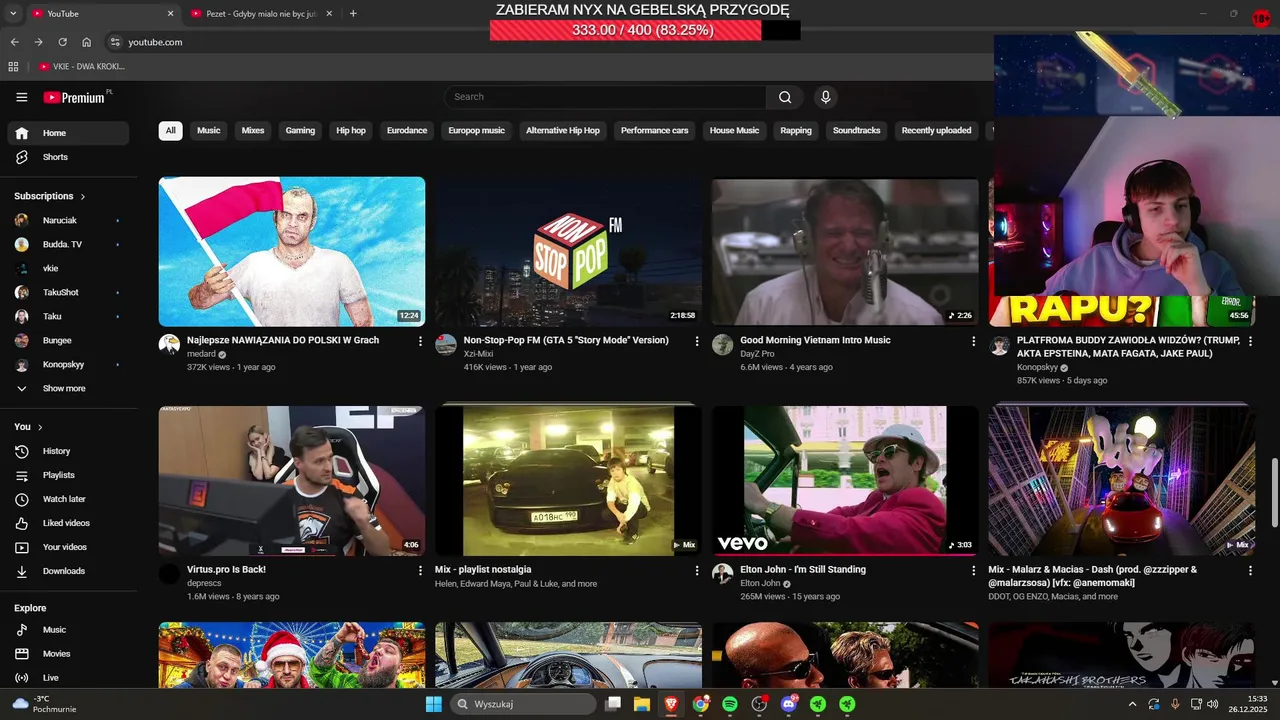Select the Gaming filter chip
The width and height of the screenshot is (1280, 720).
point(300,131)
